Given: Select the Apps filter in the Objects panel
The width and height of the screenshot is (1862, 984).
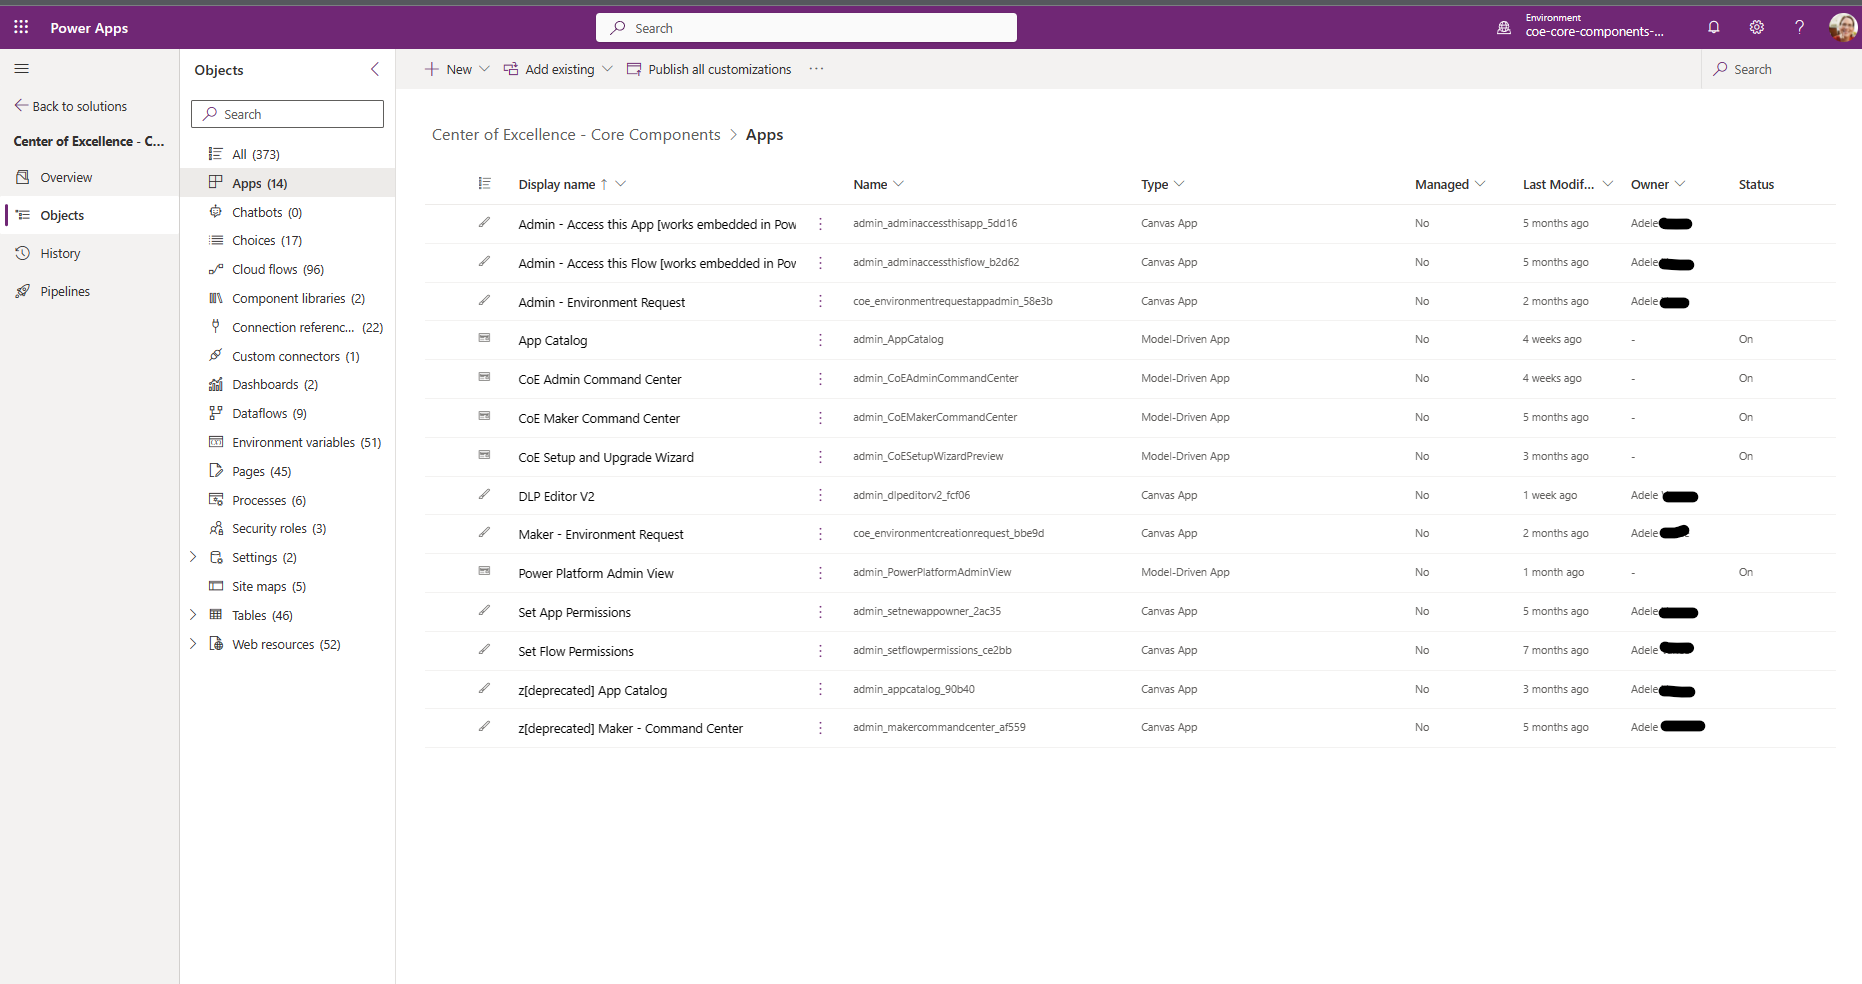Looking at the screenshot, I should tap(249, 183).
